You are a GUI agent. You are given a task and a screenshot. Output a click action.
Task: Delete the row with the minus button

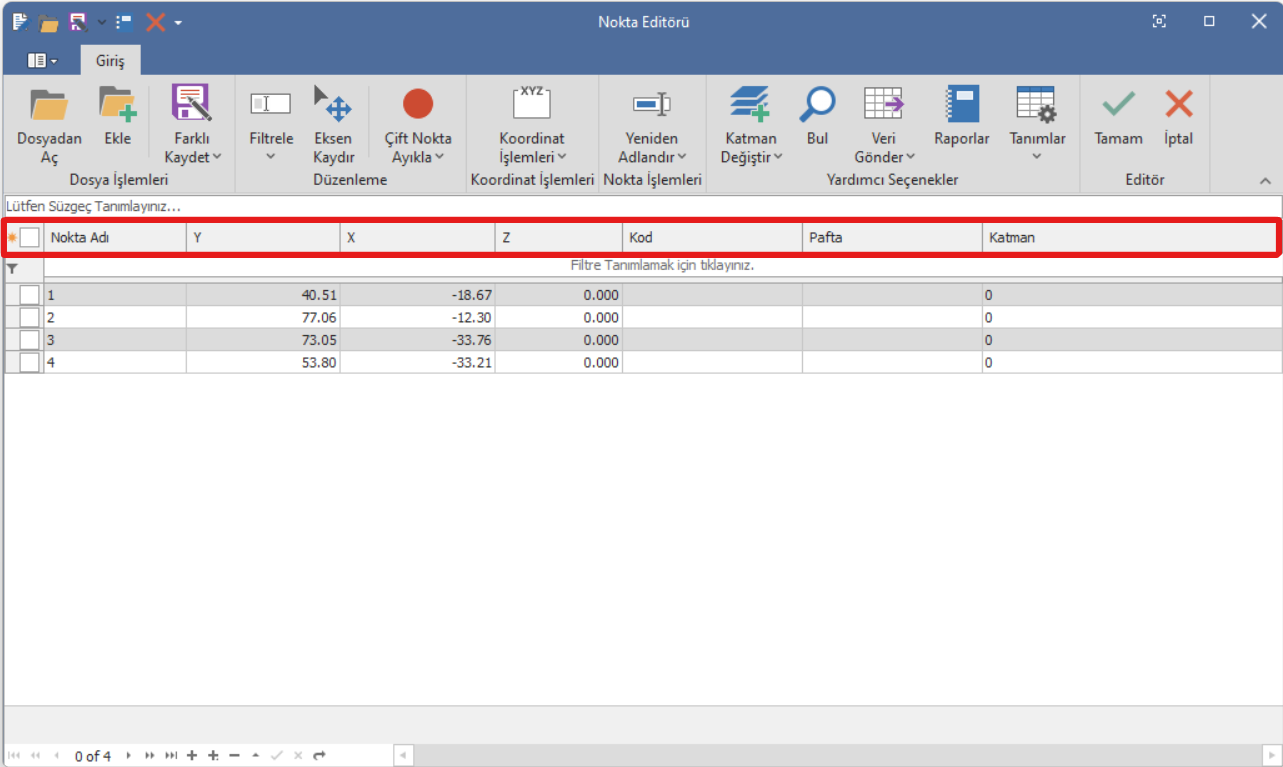(234, 756)
